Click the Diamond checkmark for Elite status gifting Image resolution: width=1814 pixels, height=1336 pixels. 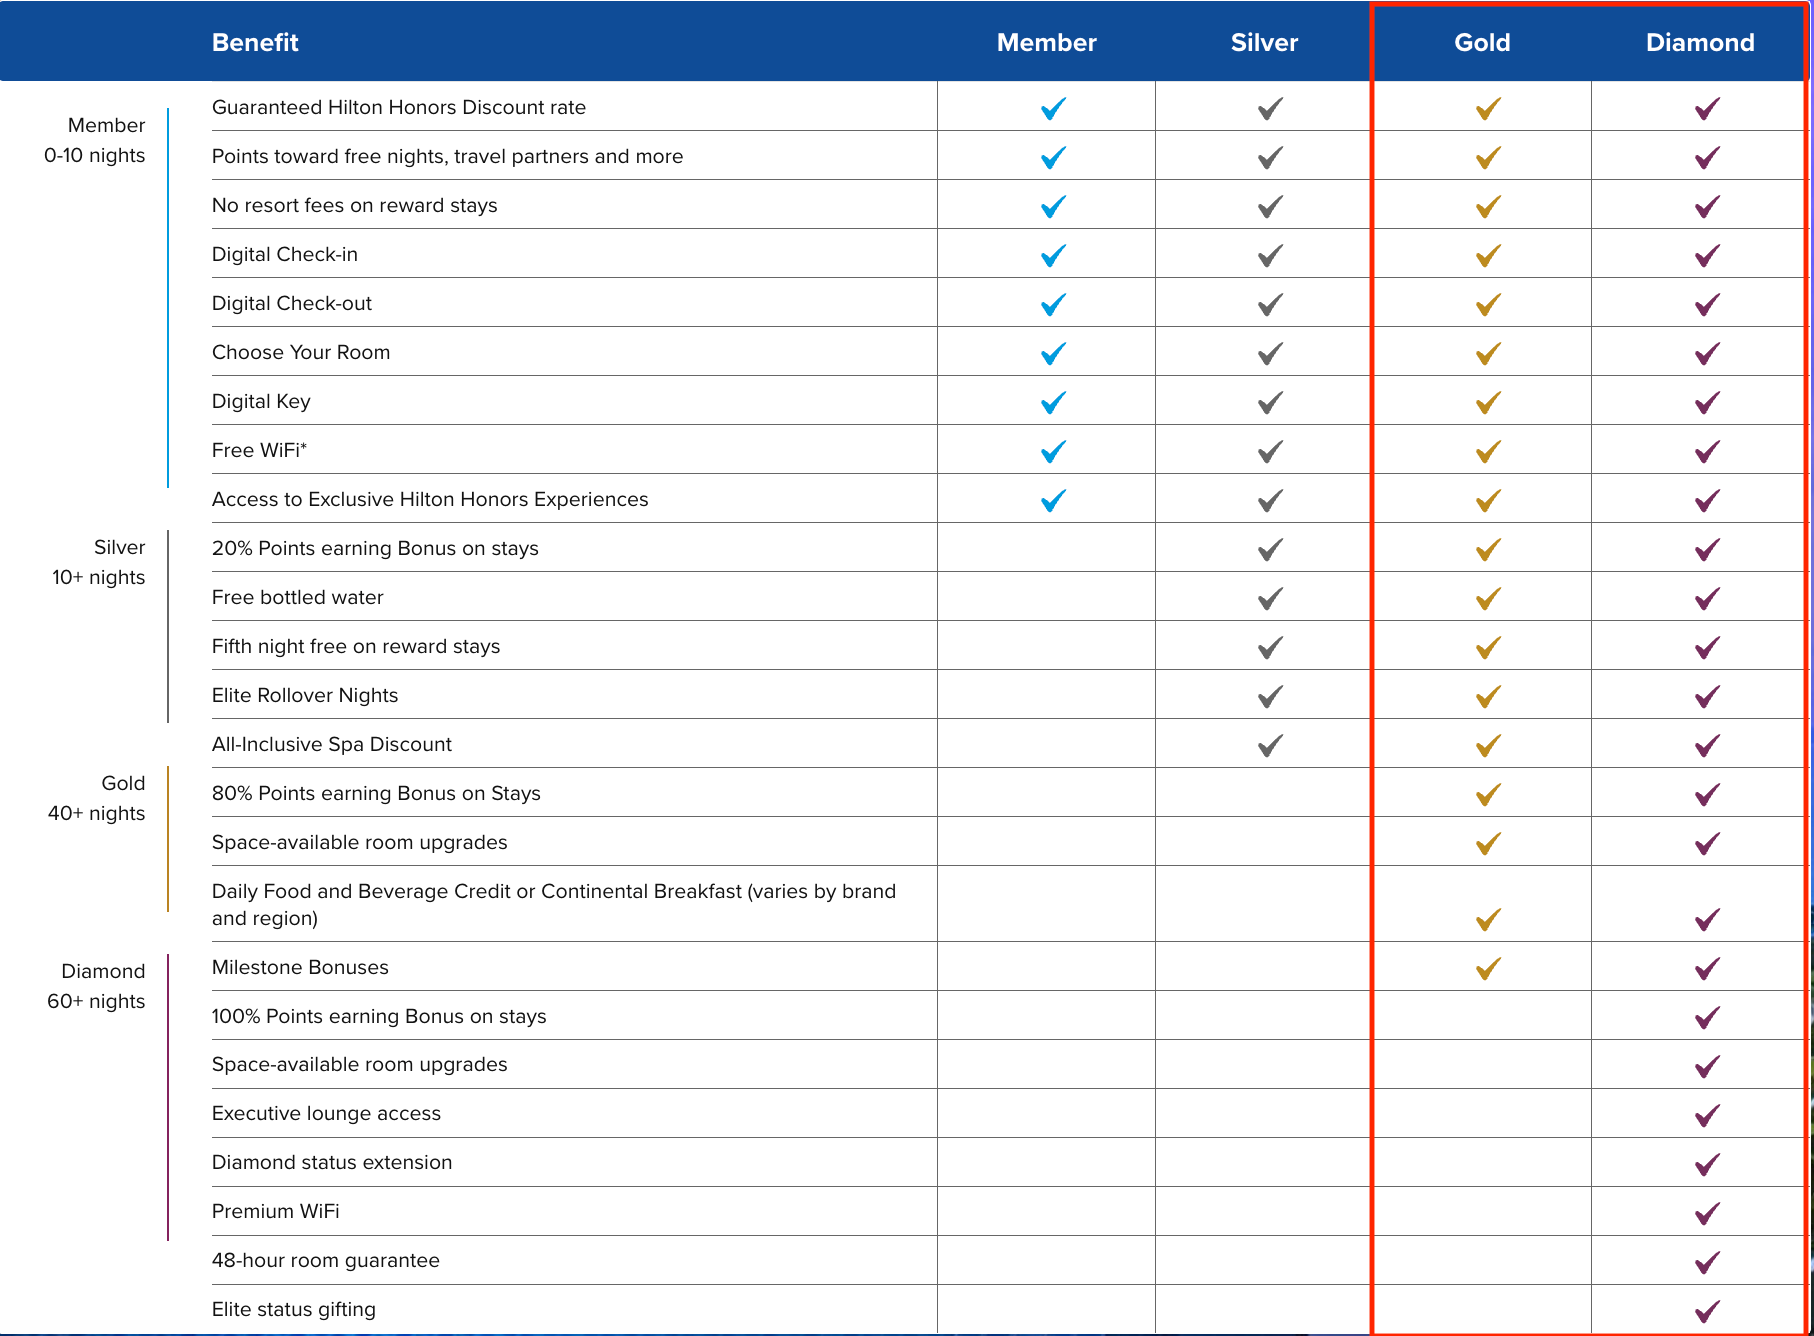[x=1707, y=1310]
